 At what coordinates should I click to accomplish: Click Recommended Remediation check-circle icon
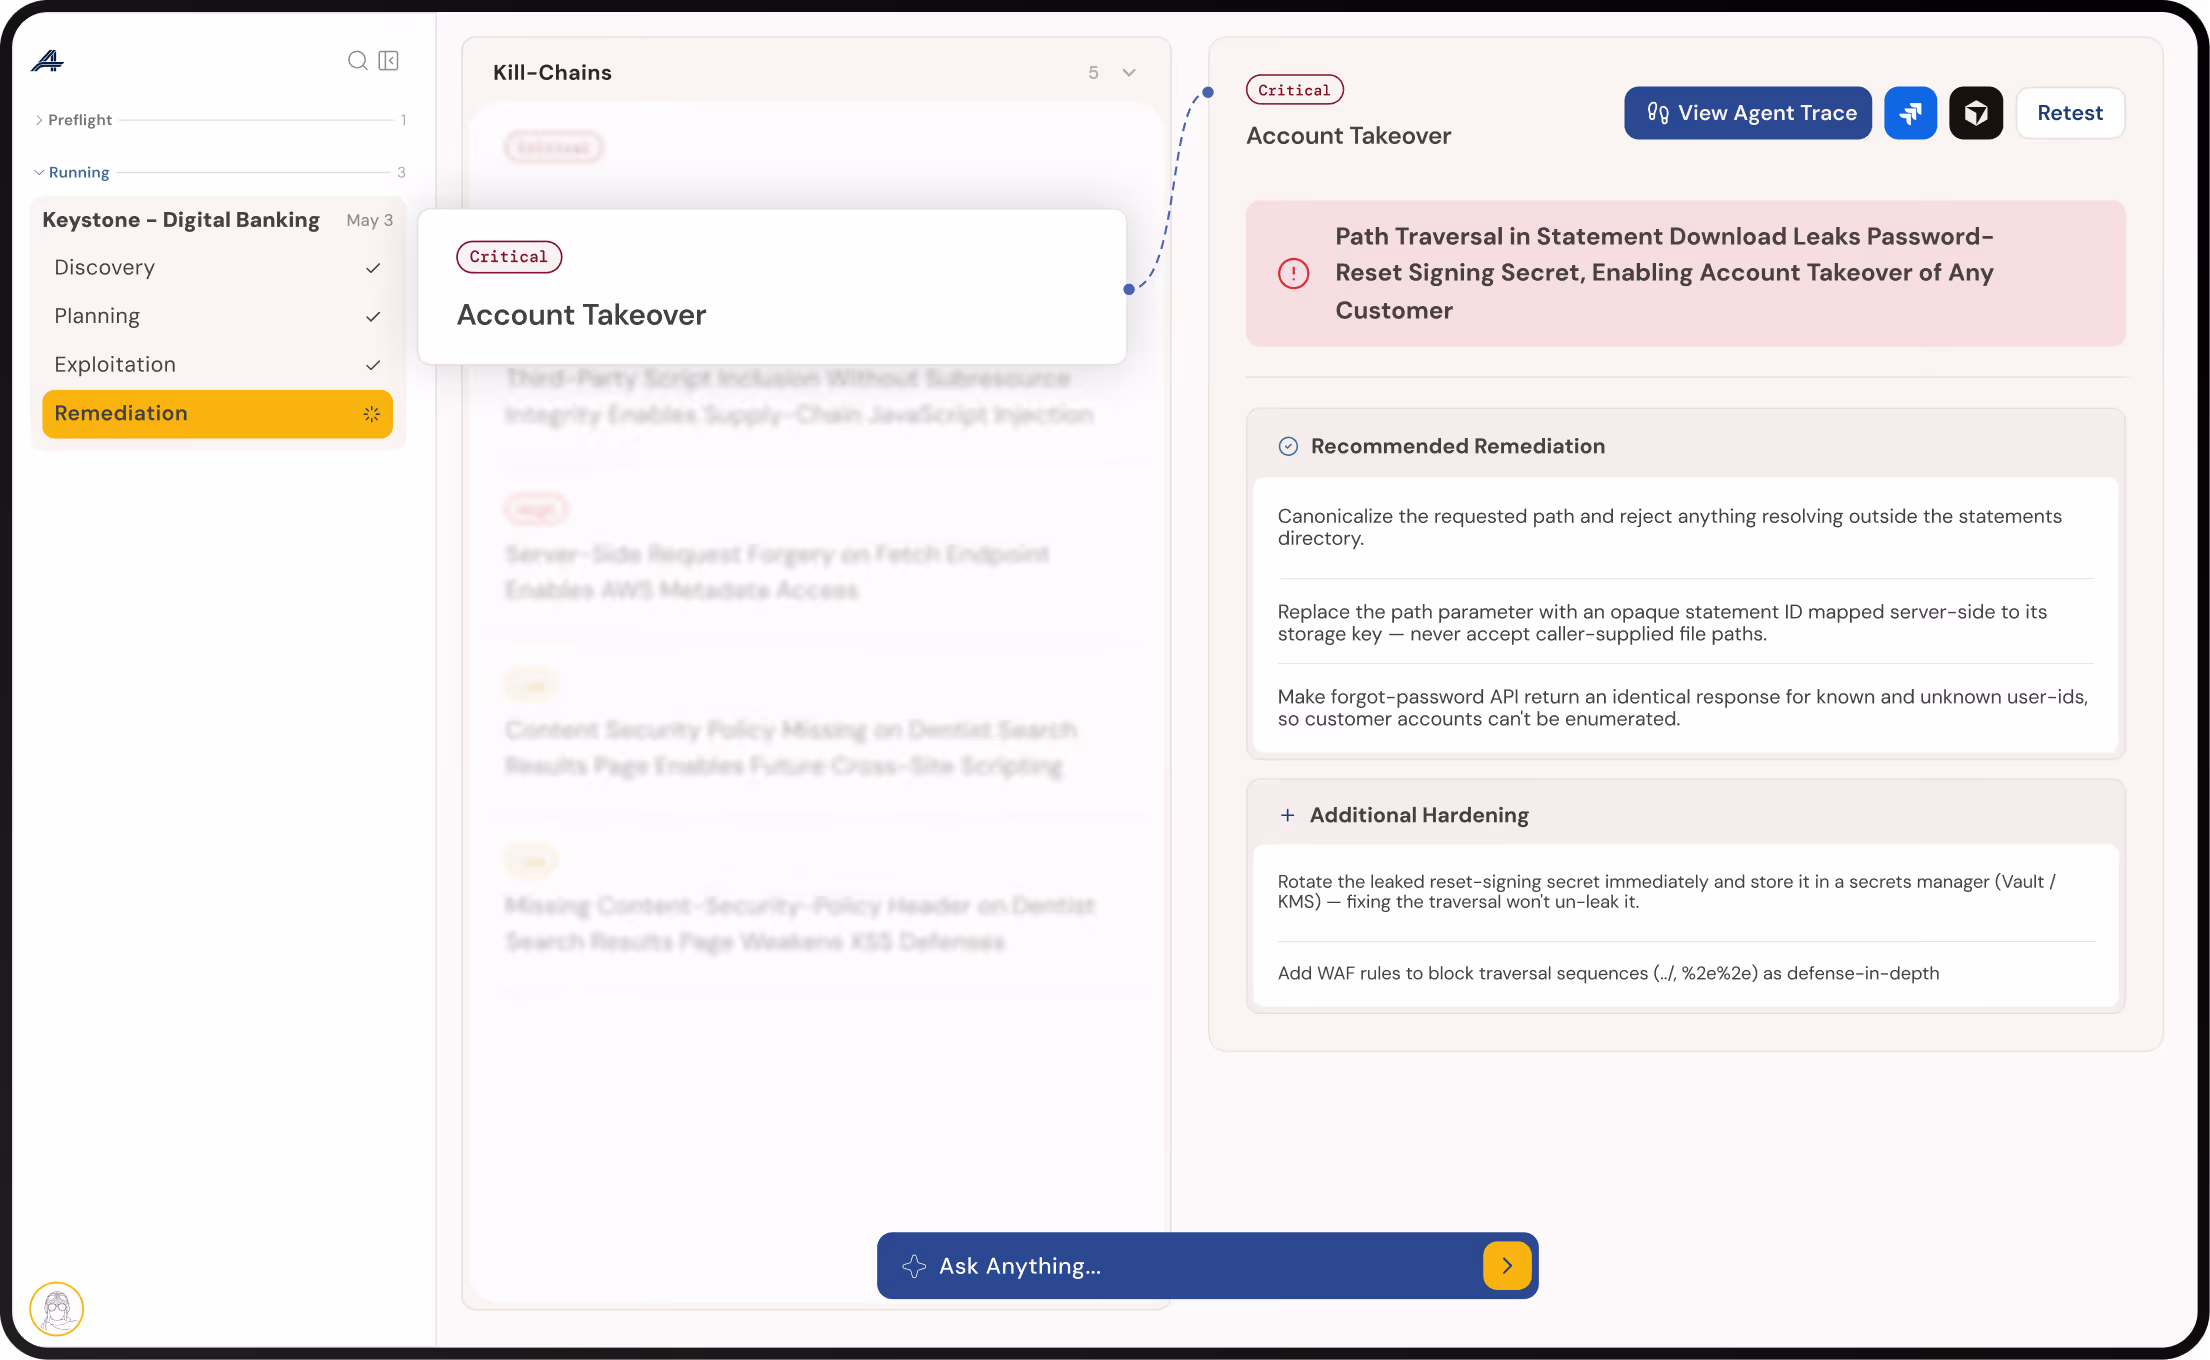(1289, 446)
